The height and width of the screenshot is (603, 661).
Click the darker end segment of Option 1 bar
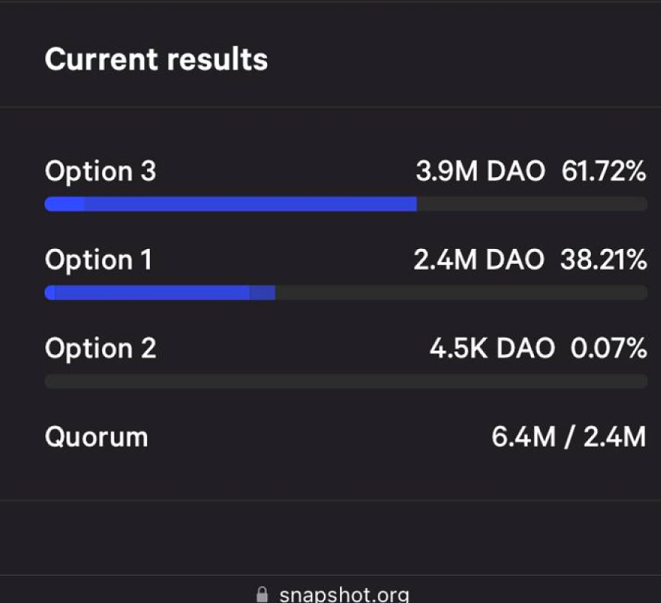263,293
